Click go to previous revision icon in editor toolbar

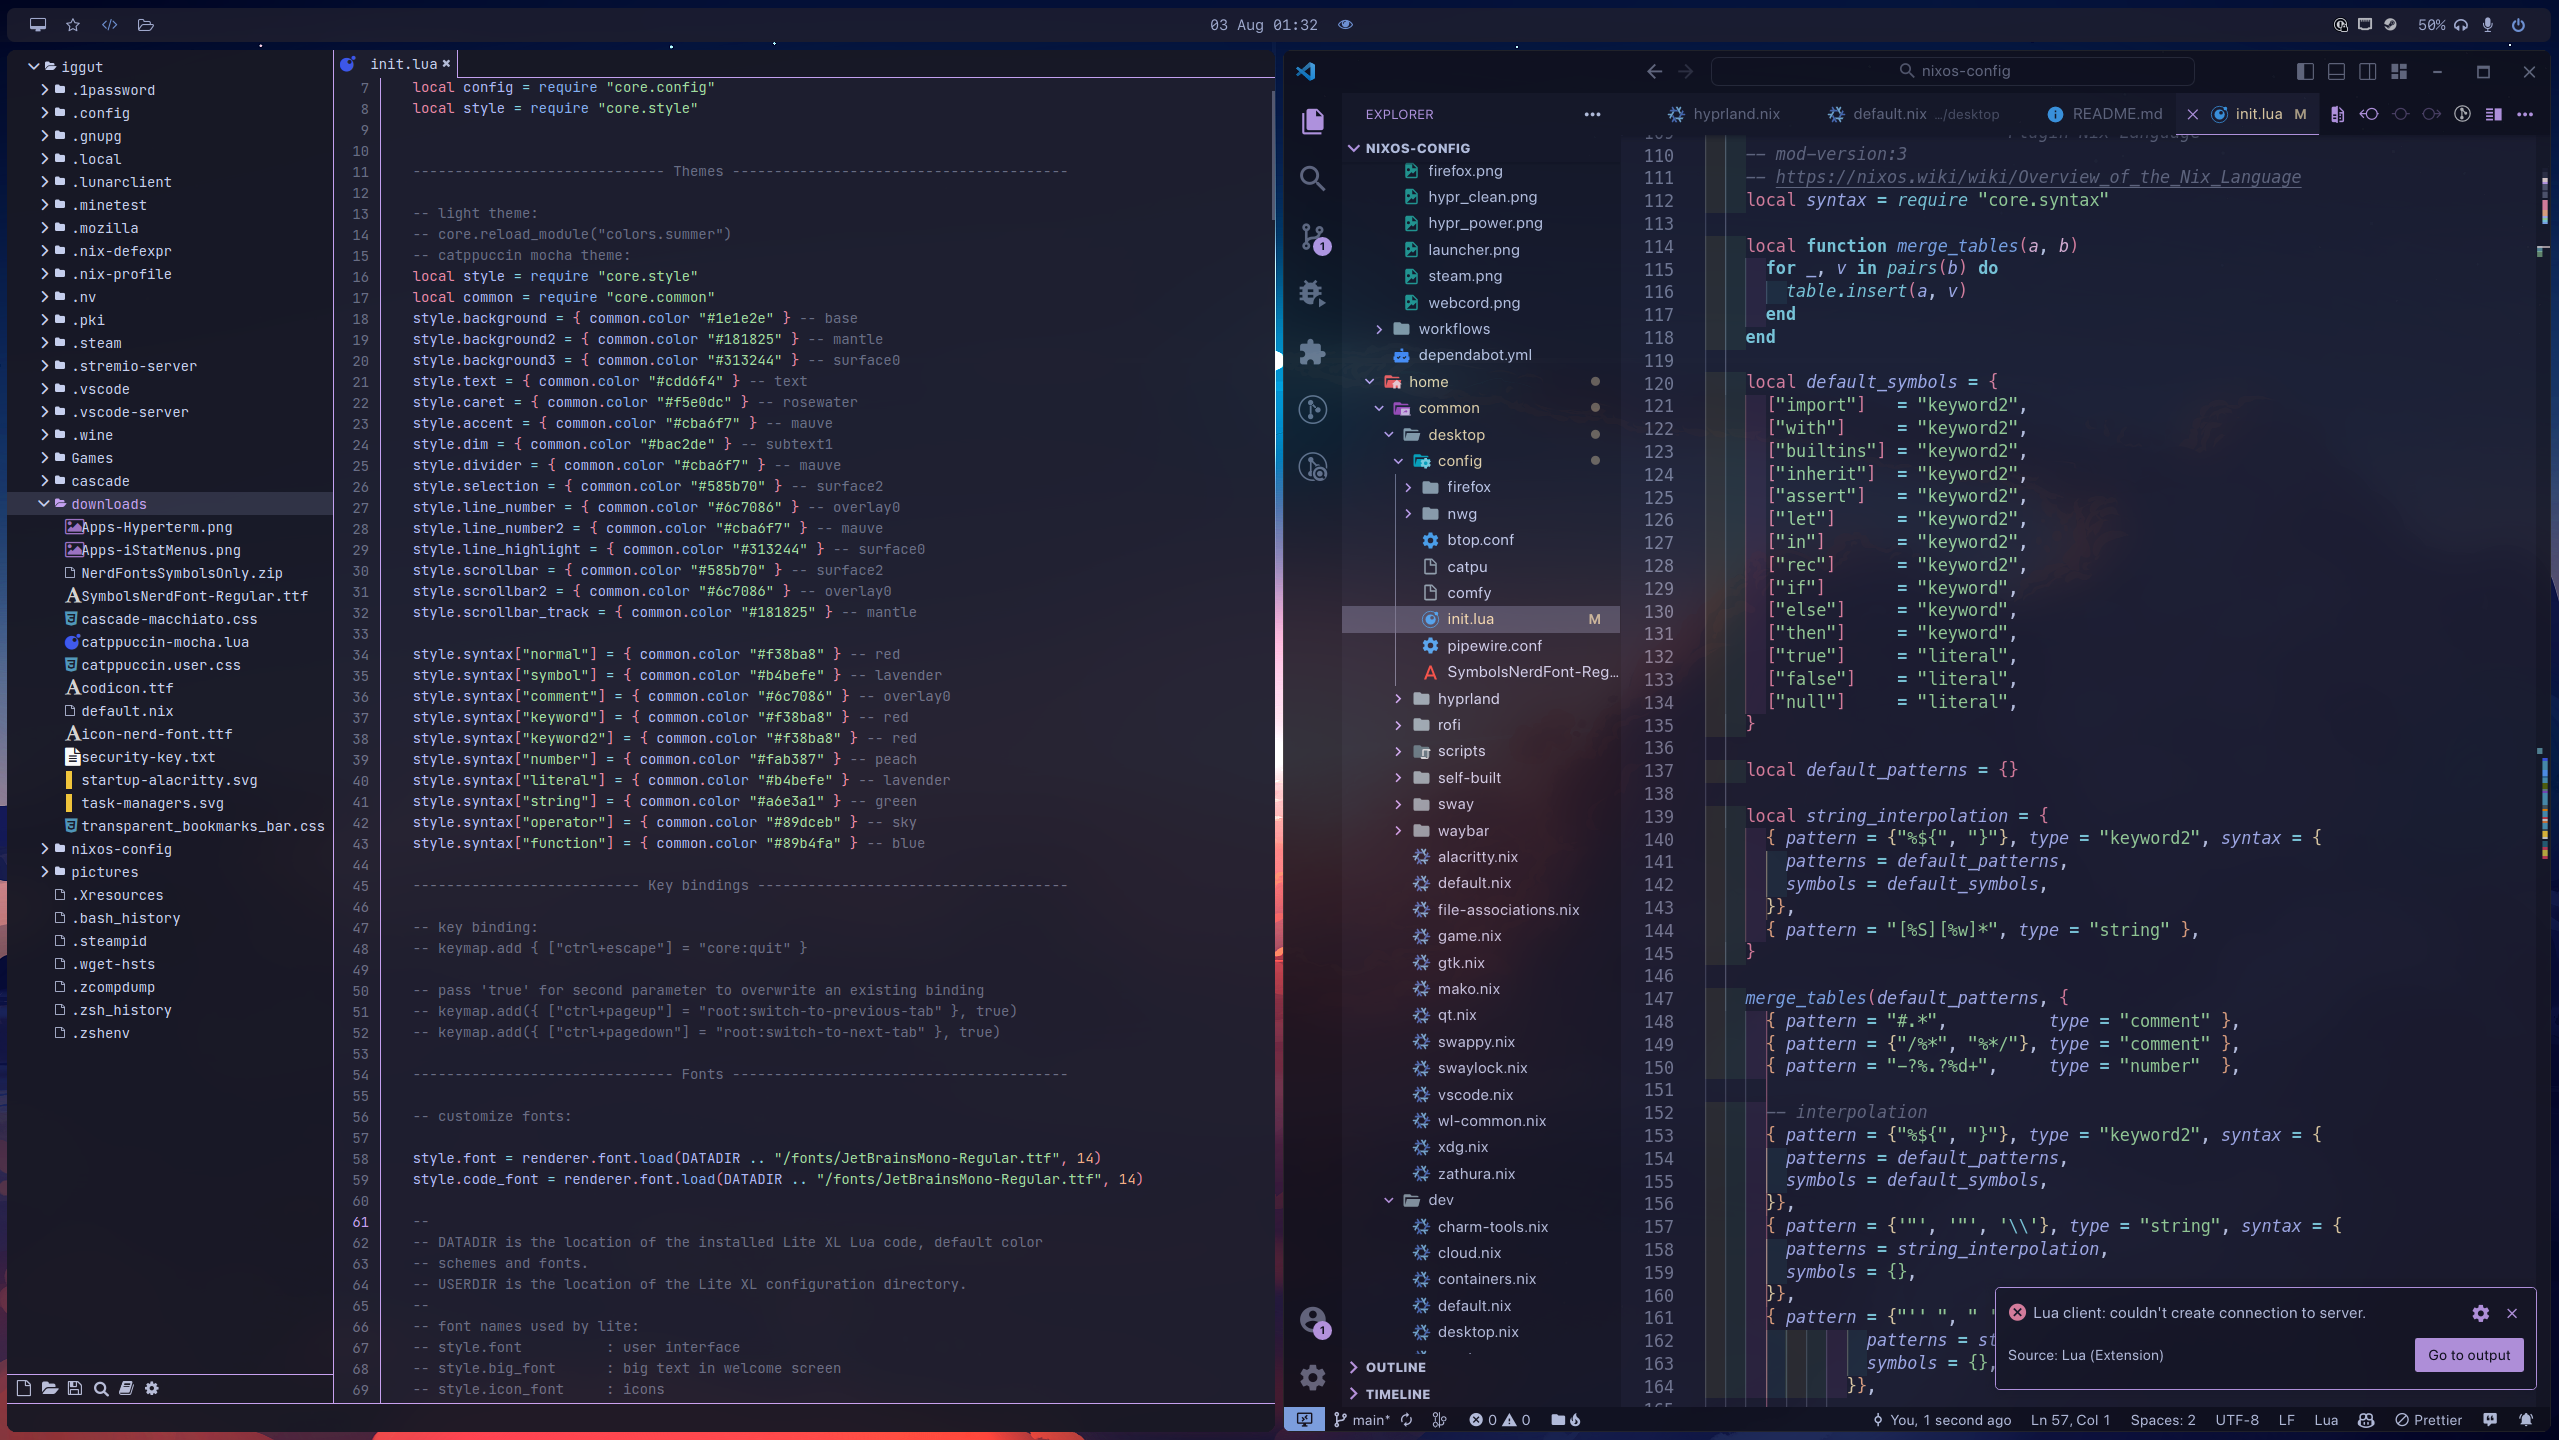tap(2369, 114)
